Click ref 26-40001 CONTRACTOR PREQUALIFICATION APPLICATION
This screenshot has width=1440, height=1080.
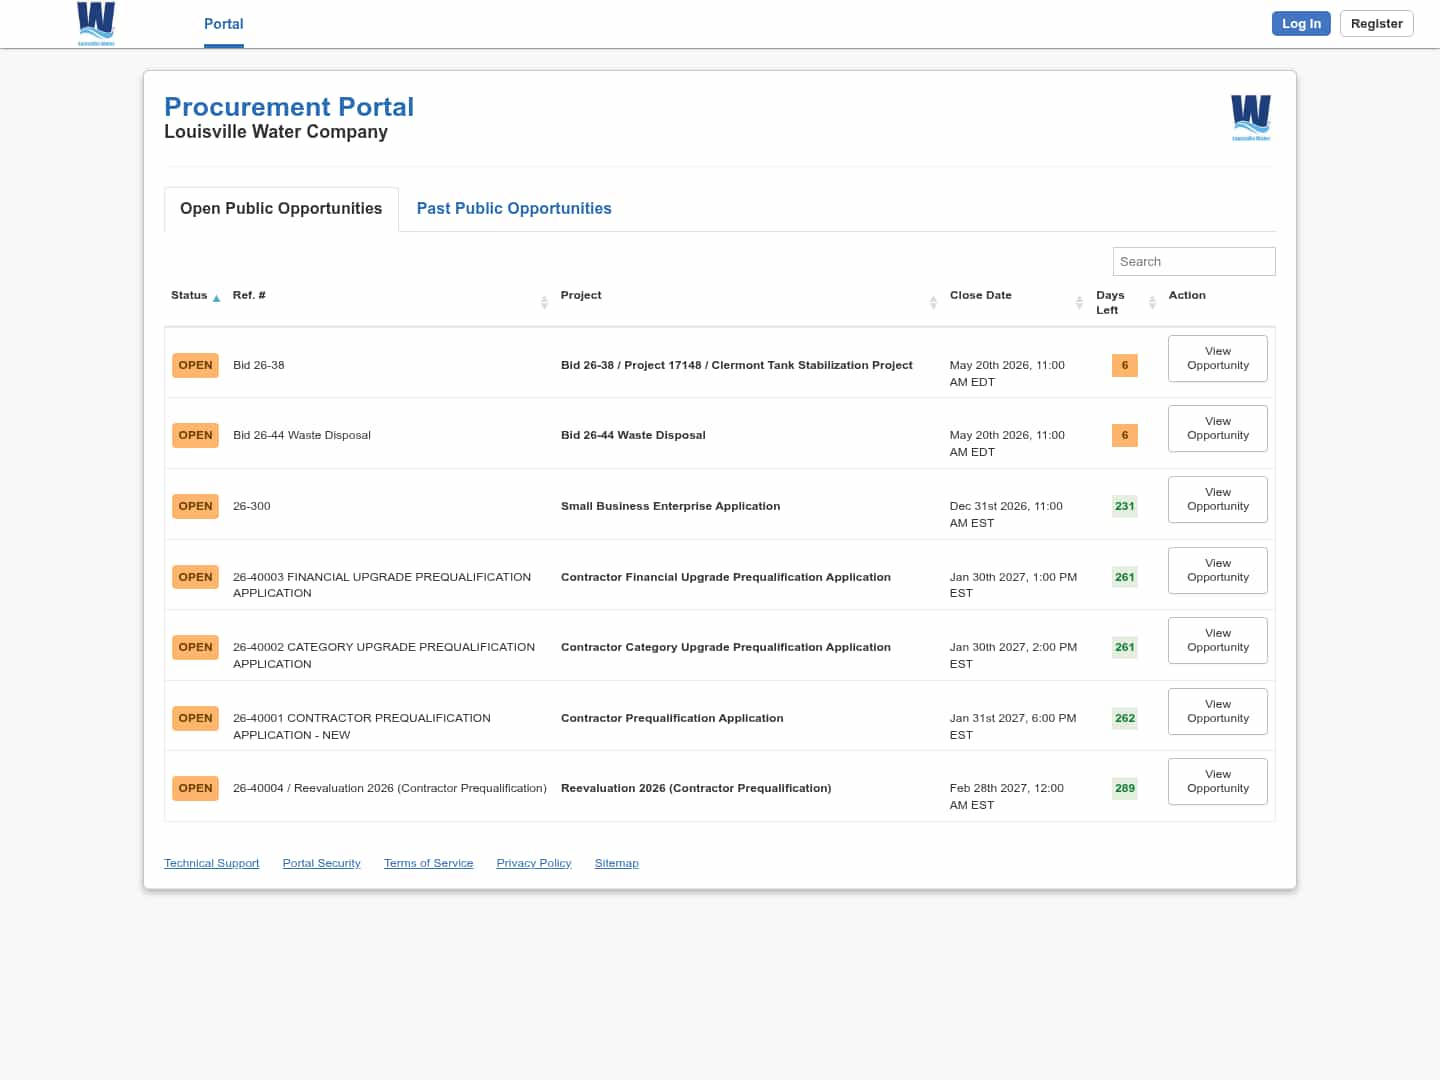pyautogui.click(x=362, y=726)
